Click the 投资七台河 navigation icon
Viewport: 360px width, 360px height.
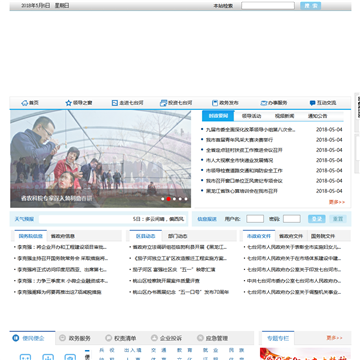point(163,103)
